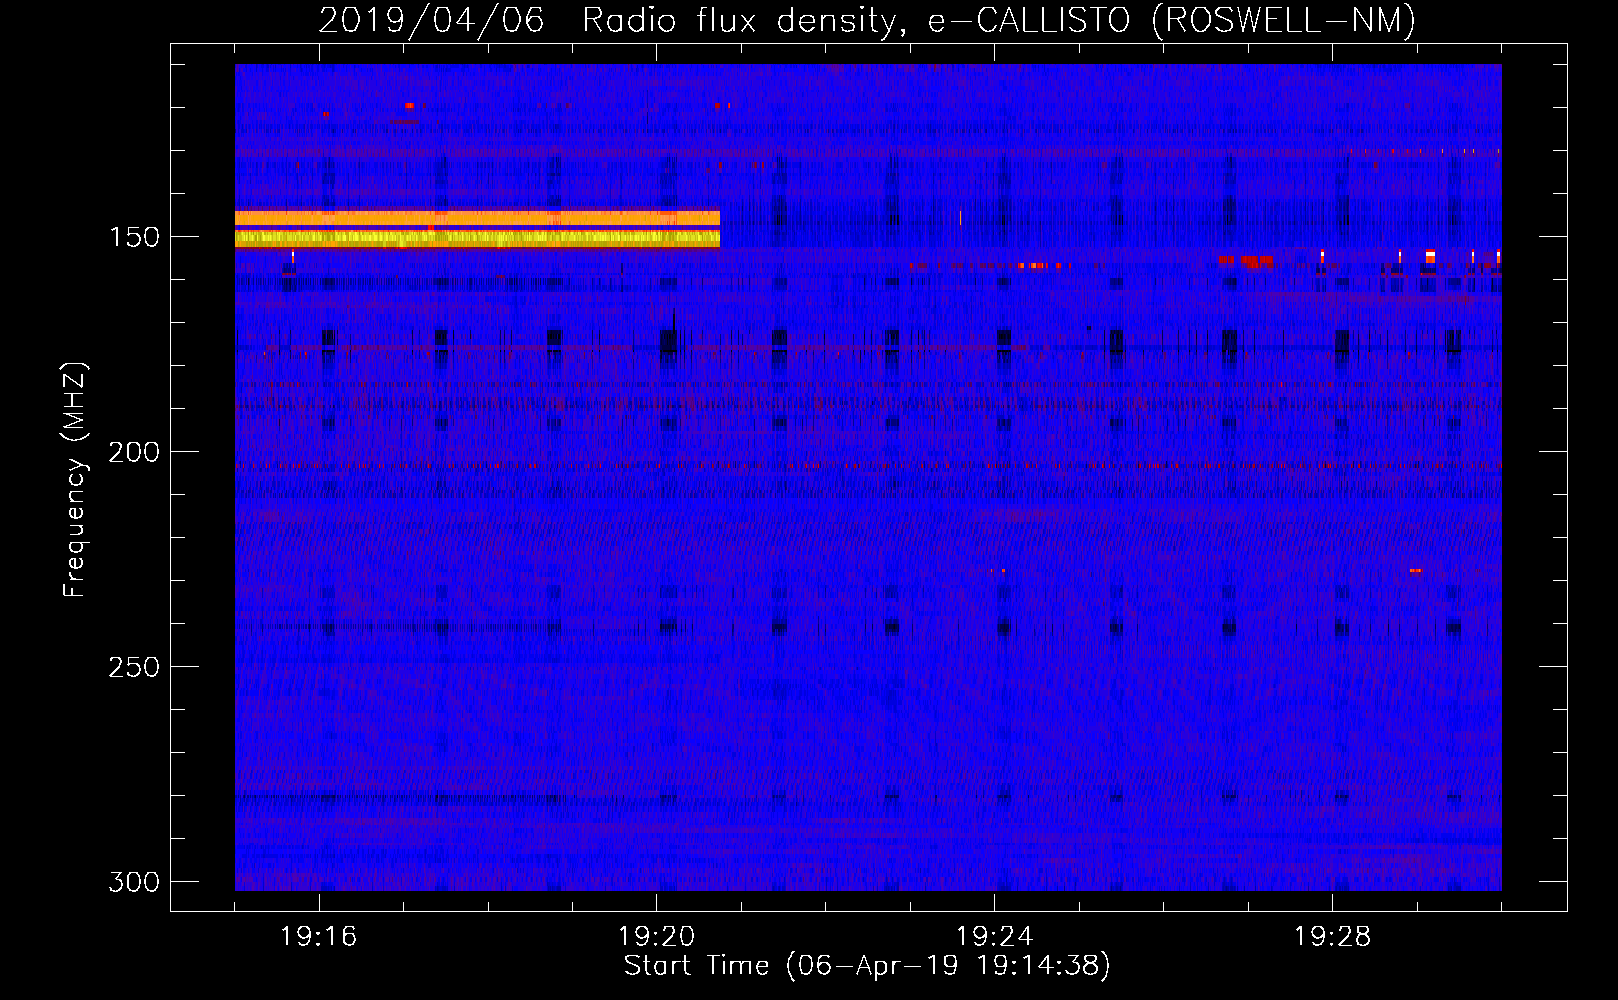Viewport: 1618px width, 1000px height.
Task: Click the 150 frequency tick label
Action: pos(134,237)
